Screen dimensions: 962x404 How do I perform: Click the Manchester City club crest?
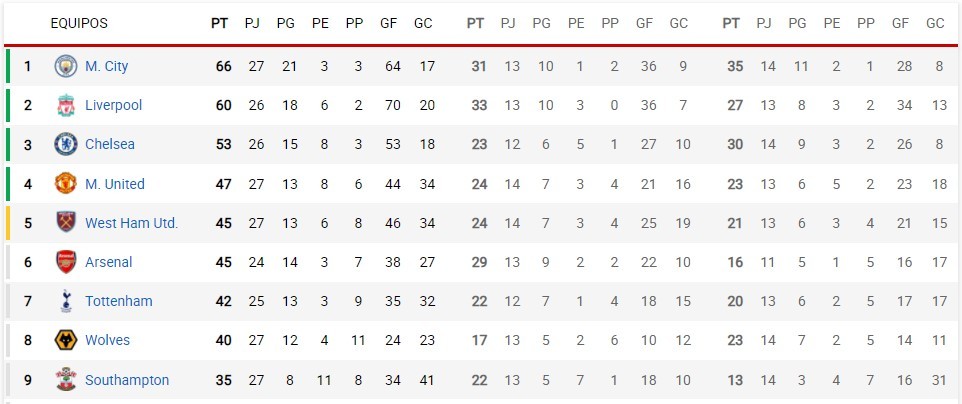click(66, 66)
